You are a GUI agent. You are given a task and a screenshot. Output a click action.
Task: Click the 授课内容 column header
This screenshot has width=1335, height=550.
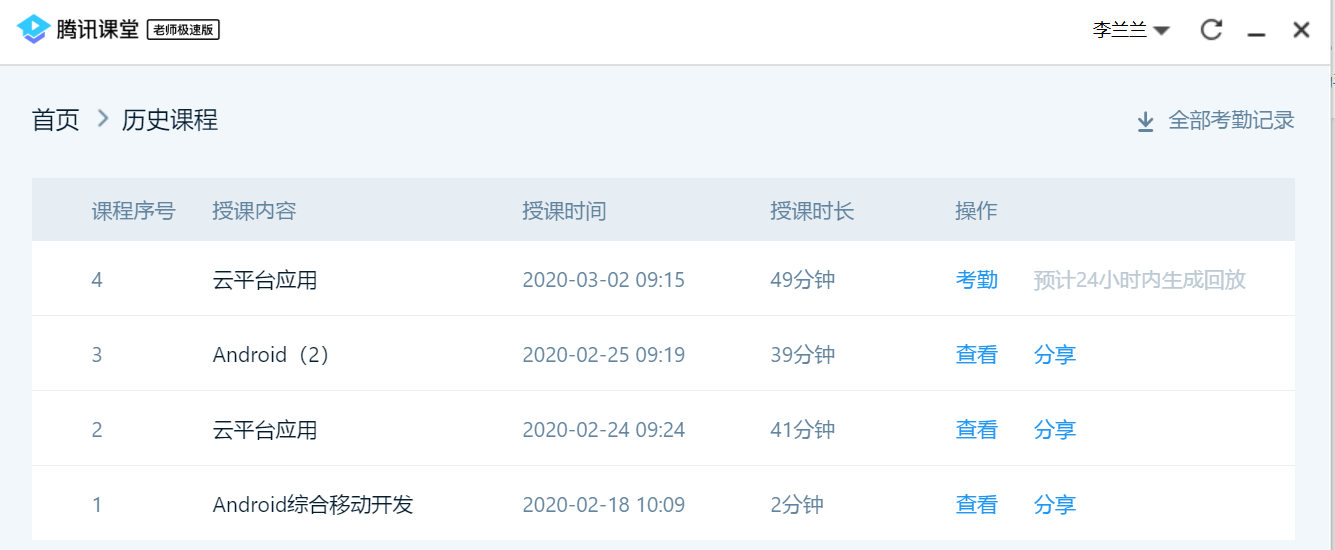pos(254,211)
